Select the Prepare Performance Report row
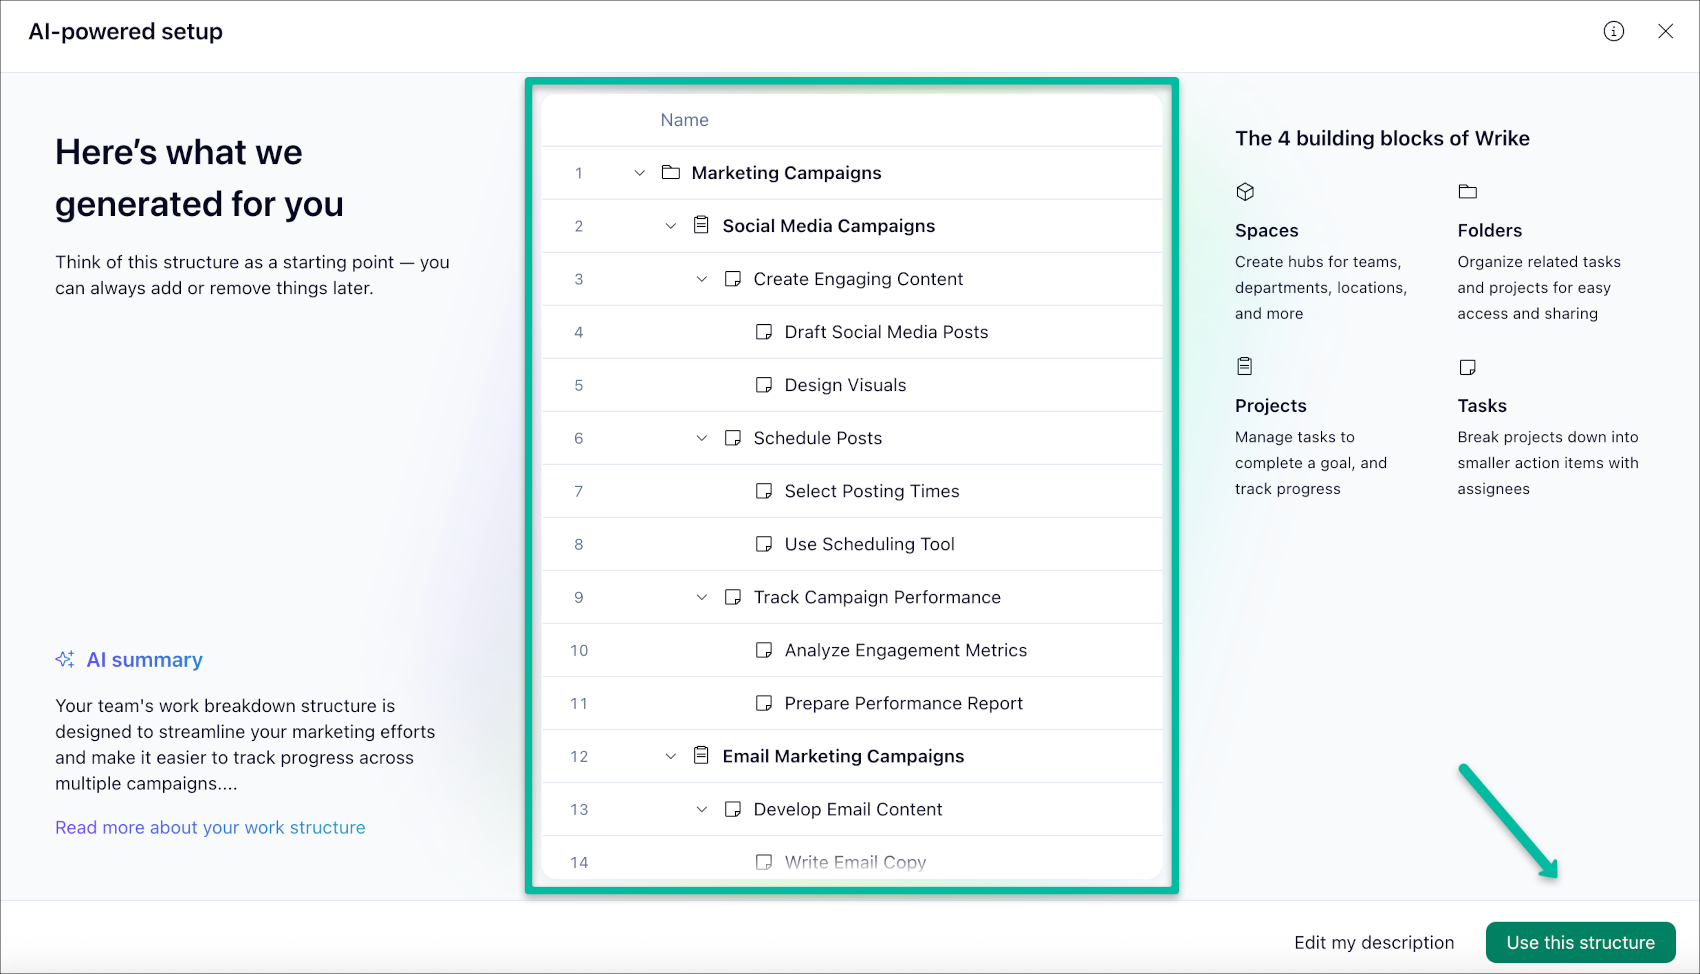The width and height of the screenshot is (1700, 974). (903, 704)
